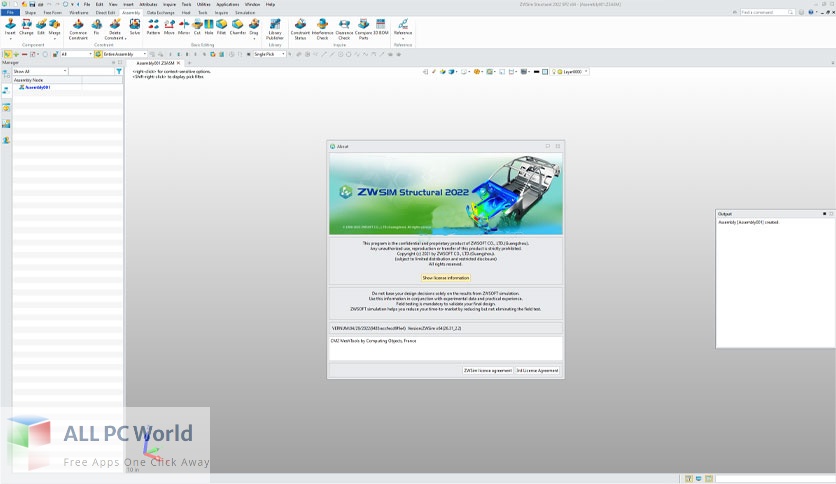Open the Common Constraint tool
Screen dimensions: 836x484
[78, 29]
